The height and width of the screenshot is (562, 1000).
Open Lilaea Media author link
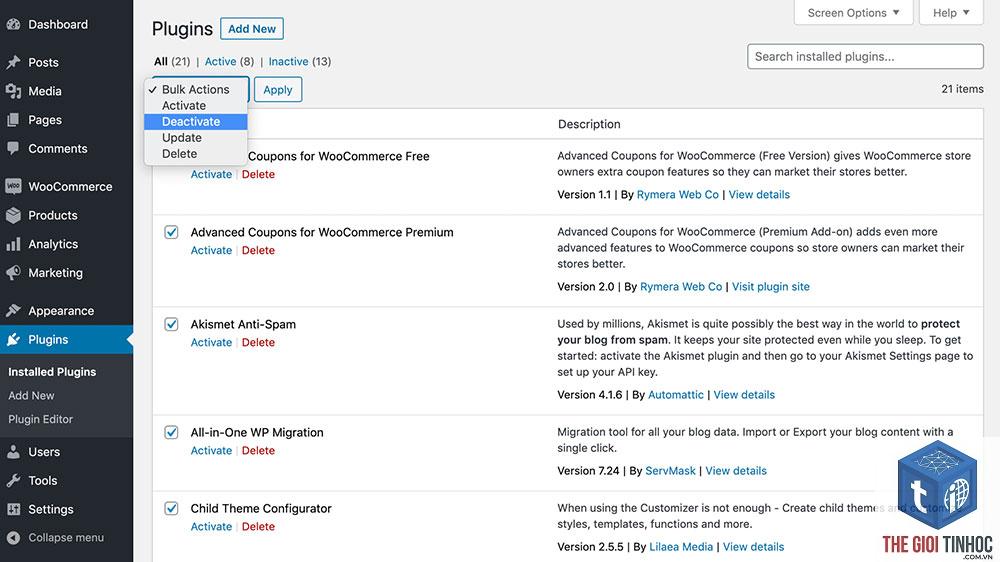tap(681, 547)
